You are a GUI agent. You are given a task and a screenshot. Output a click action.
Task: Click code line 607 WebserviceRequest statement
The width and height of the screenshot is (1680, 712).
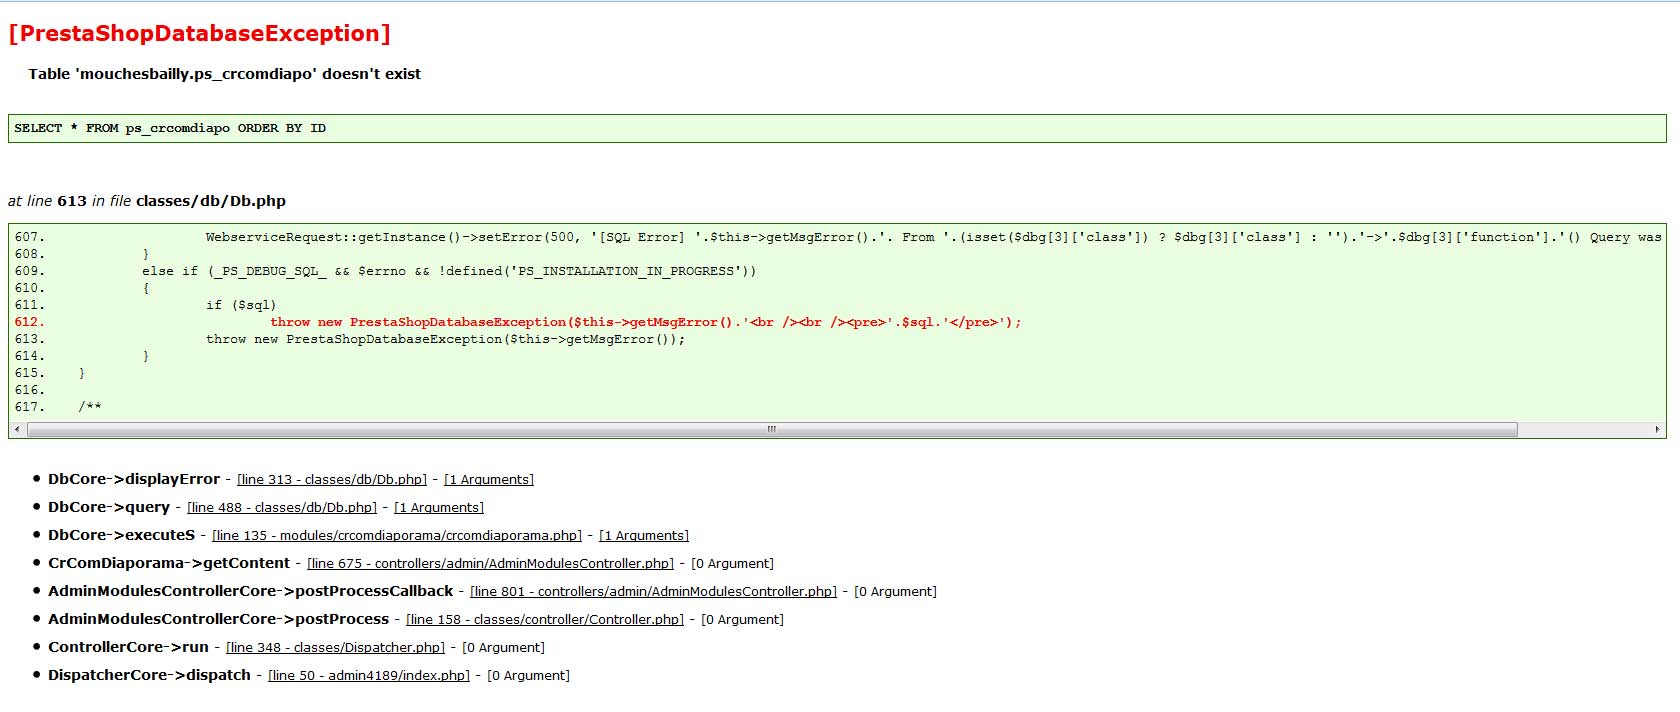pos(934,237)
